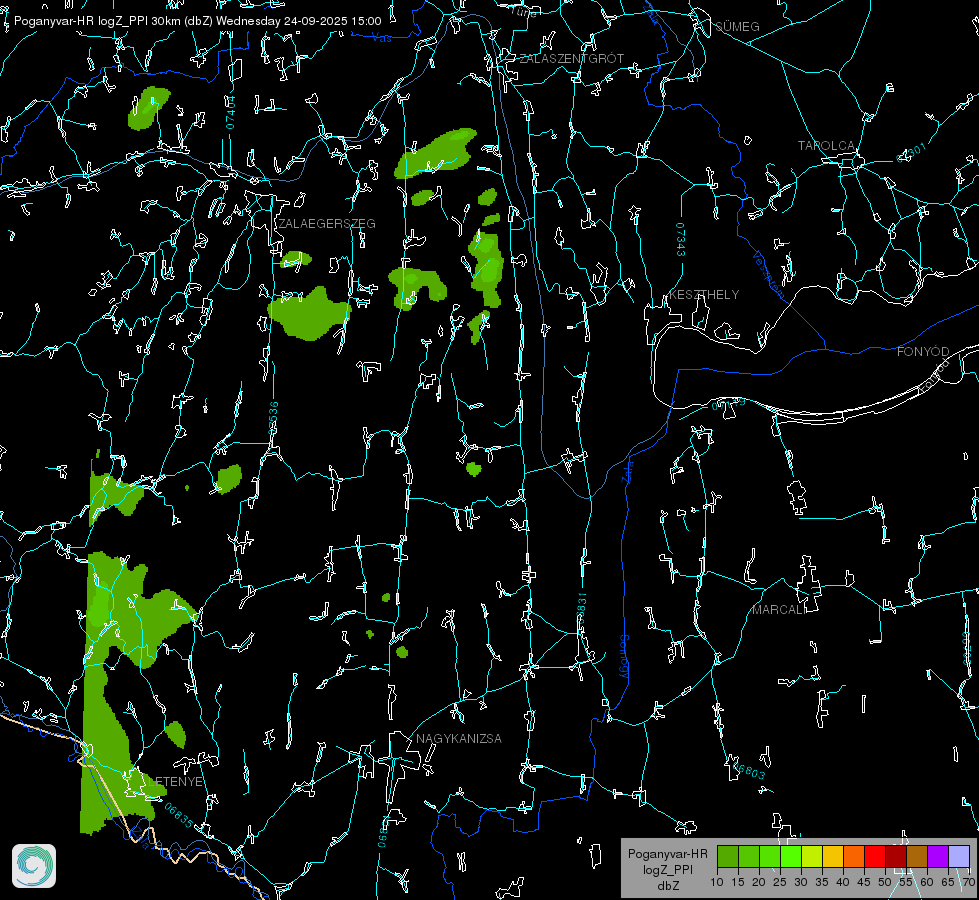Screen dimensions: 979x900
Task: Click the 'logZ_PPI' label in legend
Action: (668, 869)
